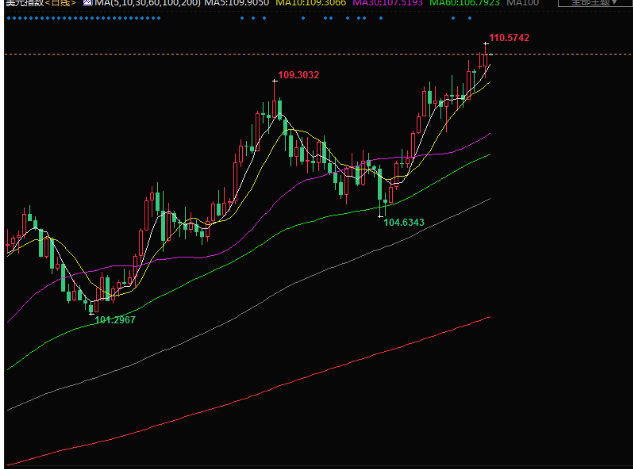Select the grey MA100 label

tap(523, 2)
